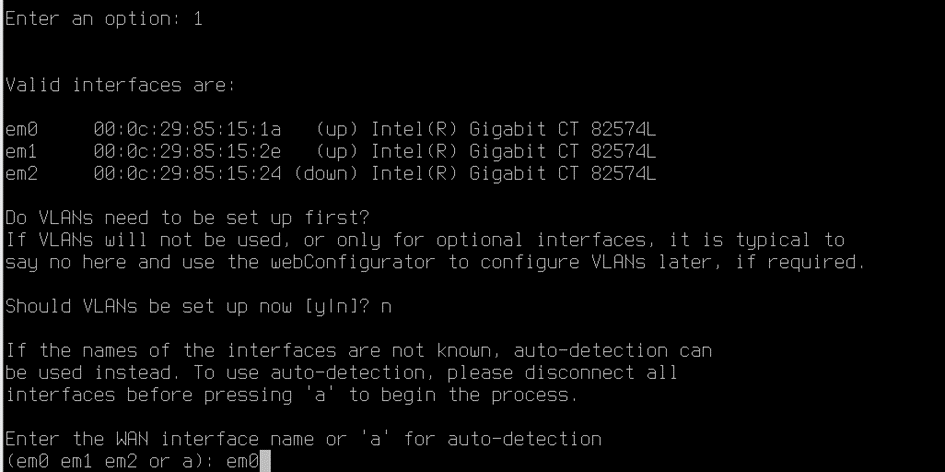Click the 'Valid interfaces are:' heading
This screenshot has width=945, height=472.
point(120,85)
